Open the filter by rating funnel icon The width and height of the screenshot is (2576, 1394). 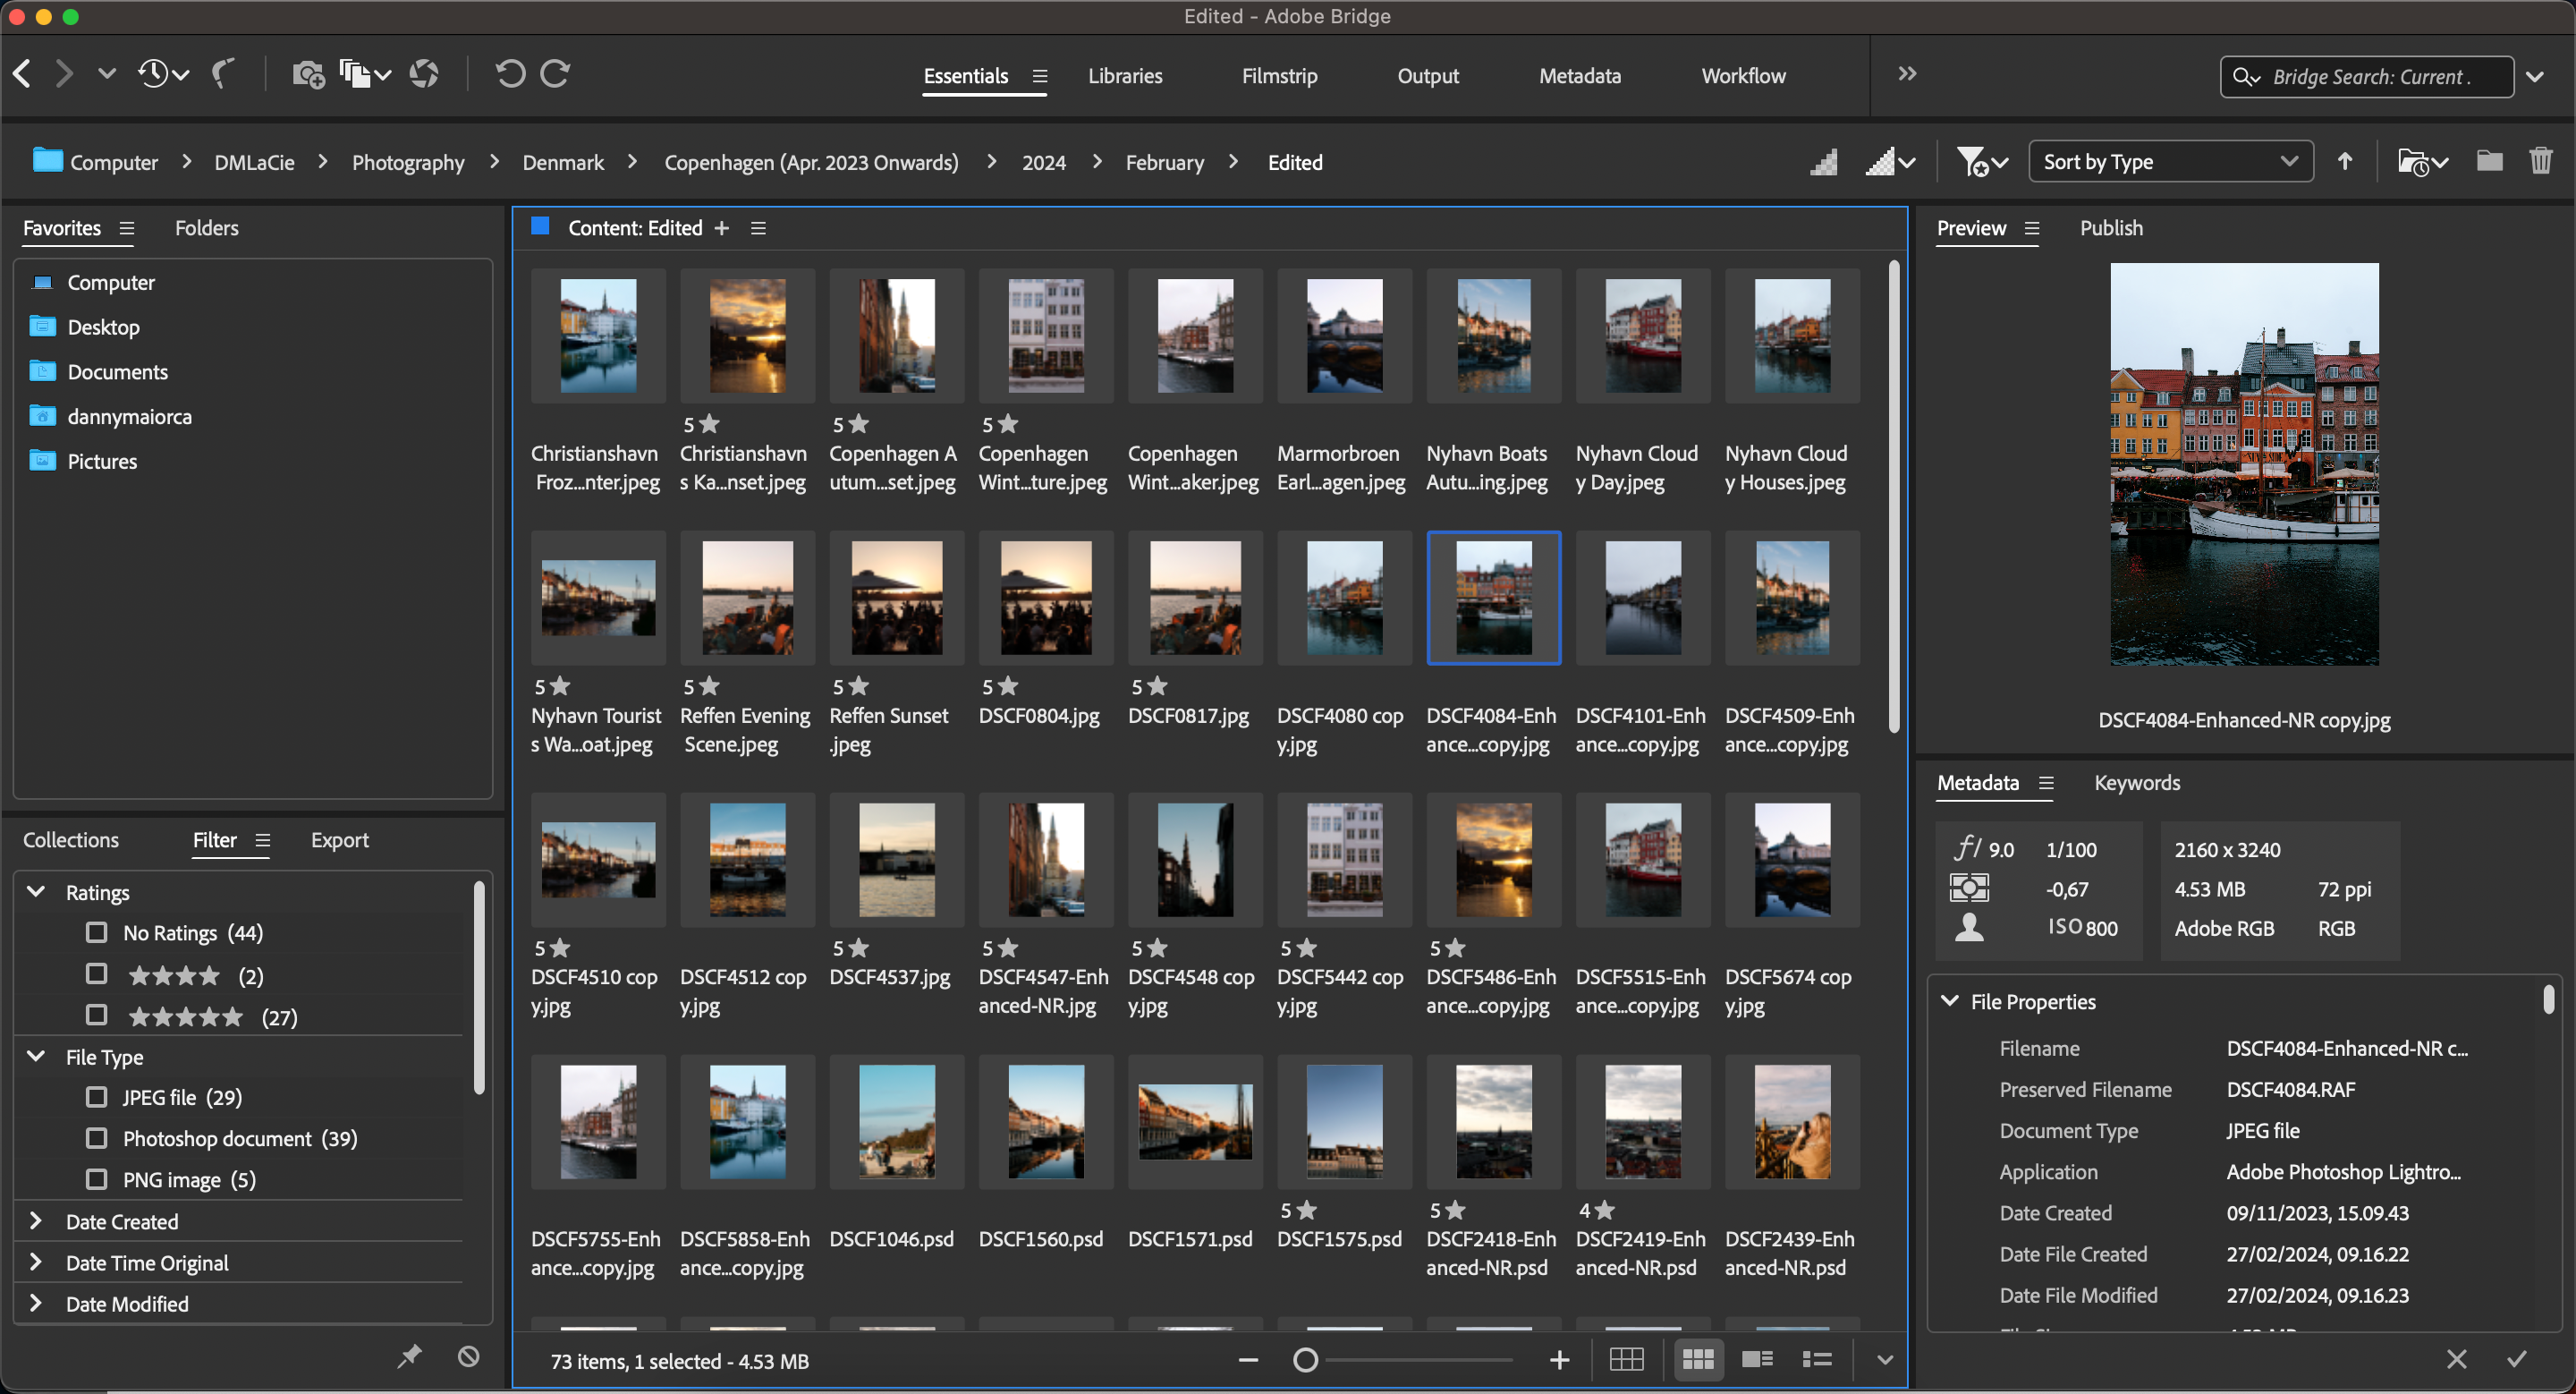(x=1978, y=161)
